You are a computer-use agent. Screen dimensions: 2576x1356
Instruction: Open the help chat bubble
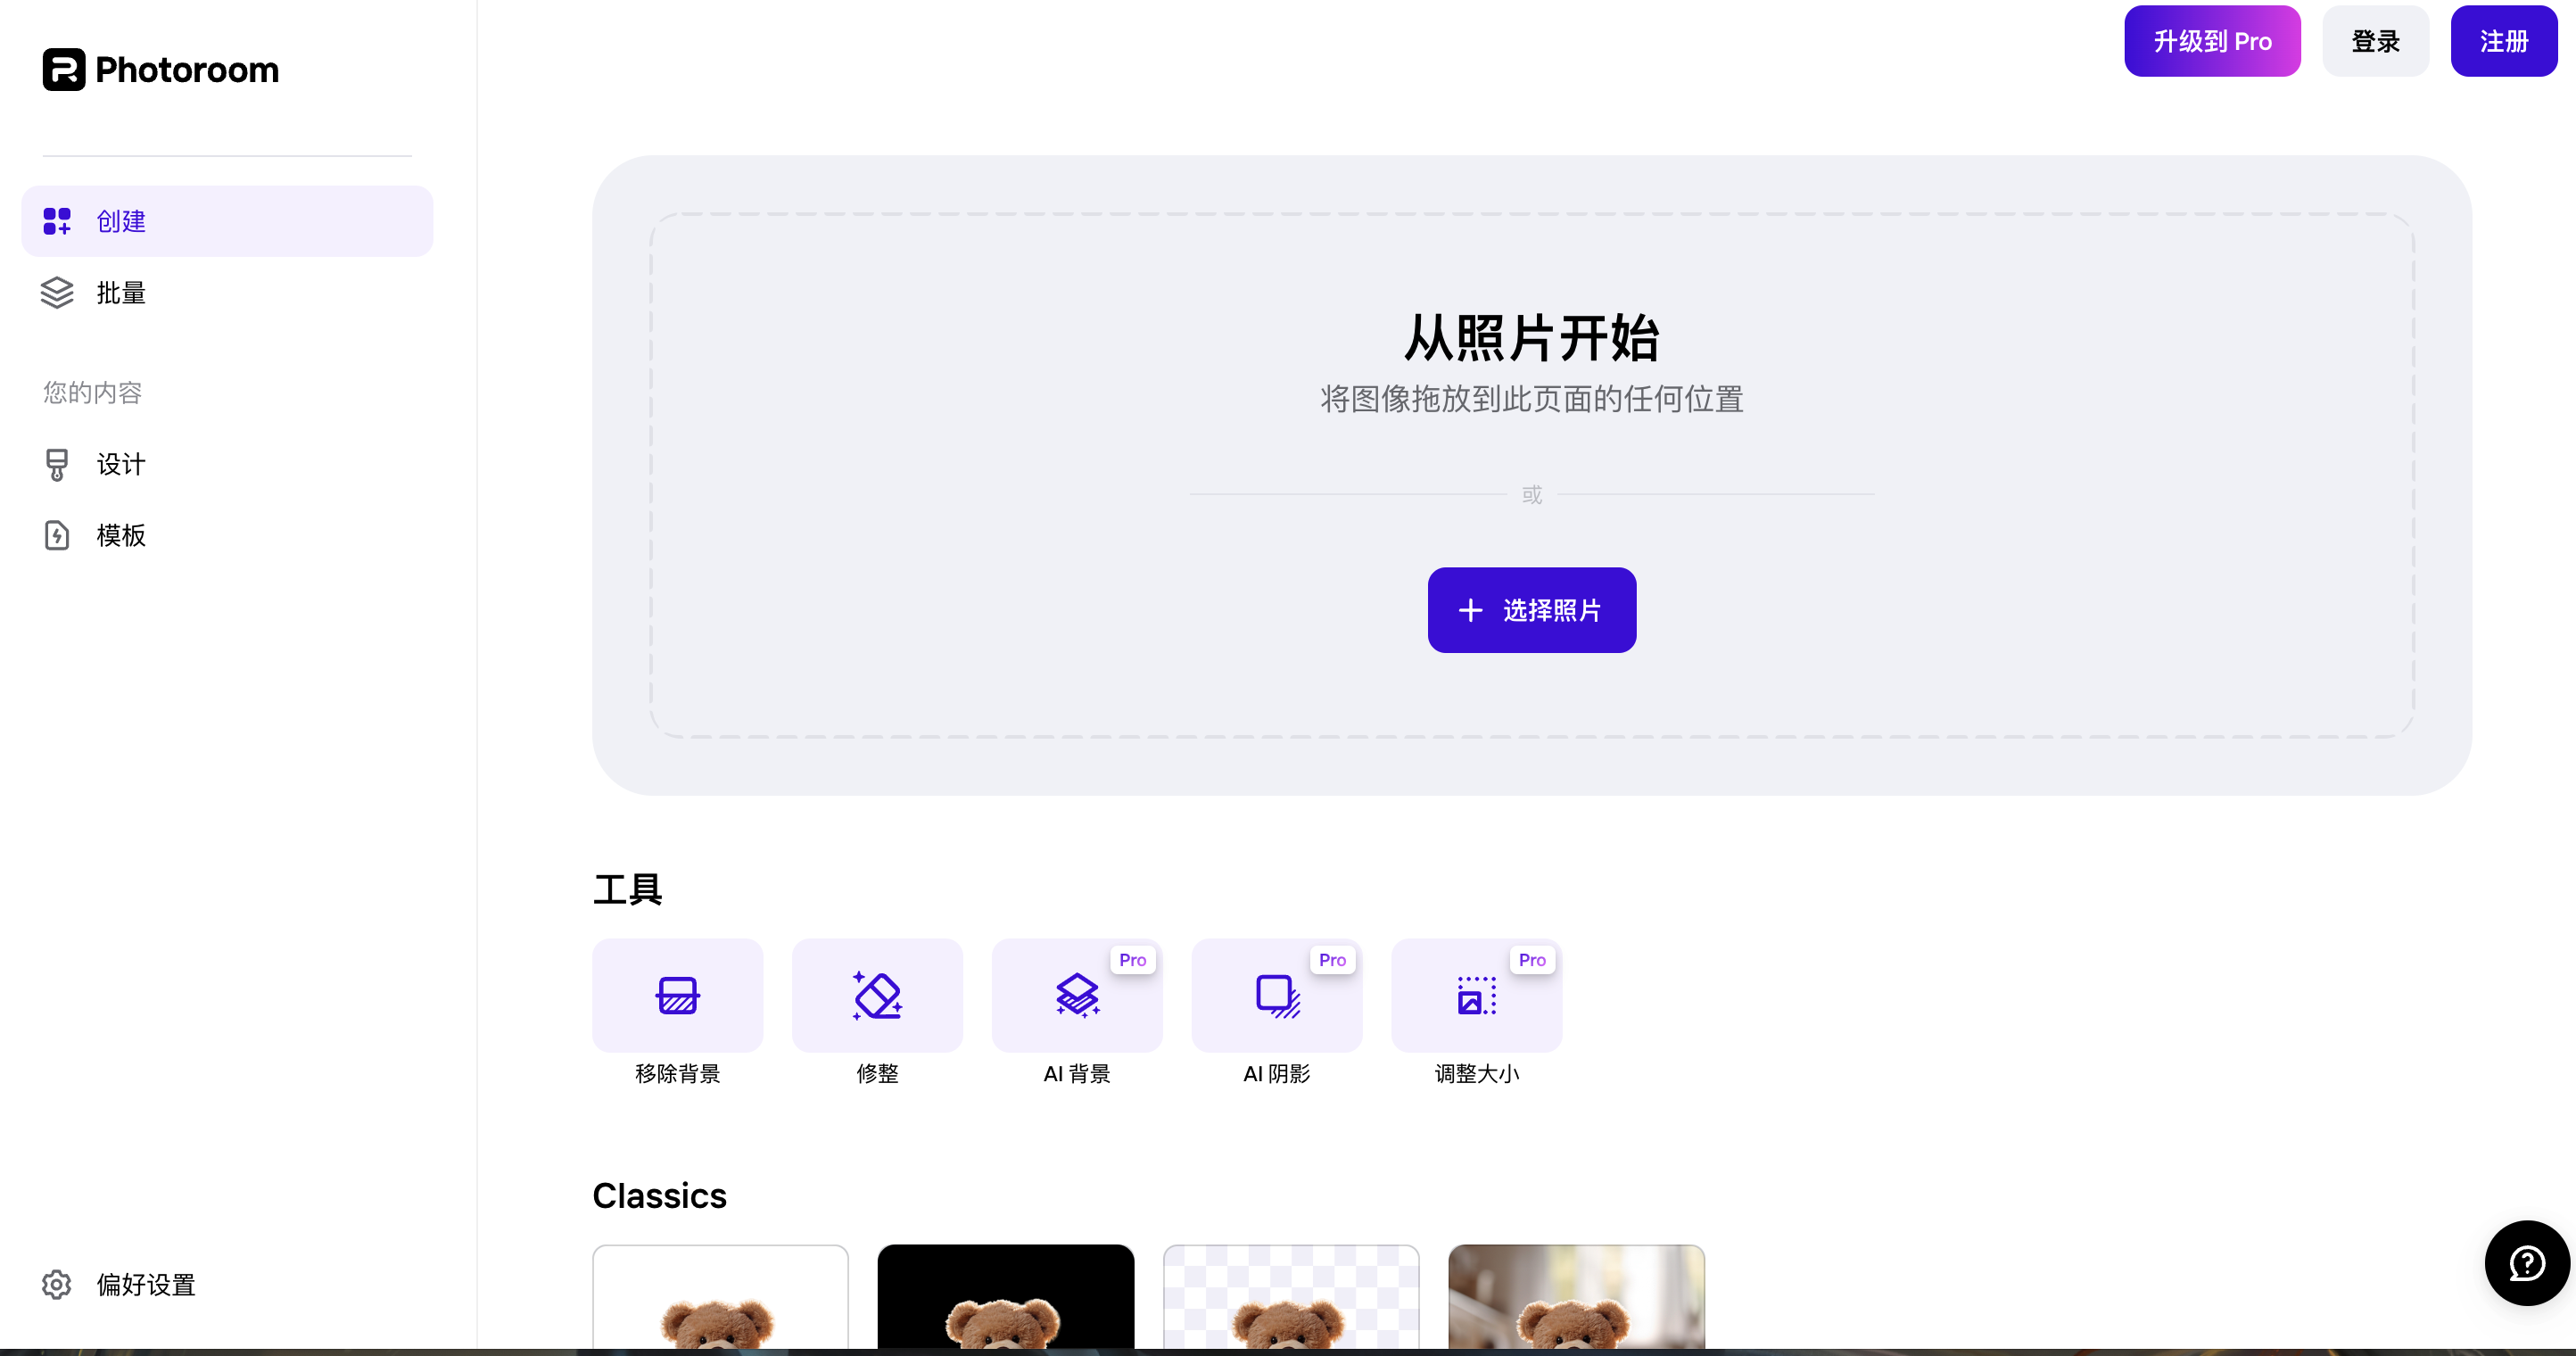pyautogui.click(x=2525, y=1263)
